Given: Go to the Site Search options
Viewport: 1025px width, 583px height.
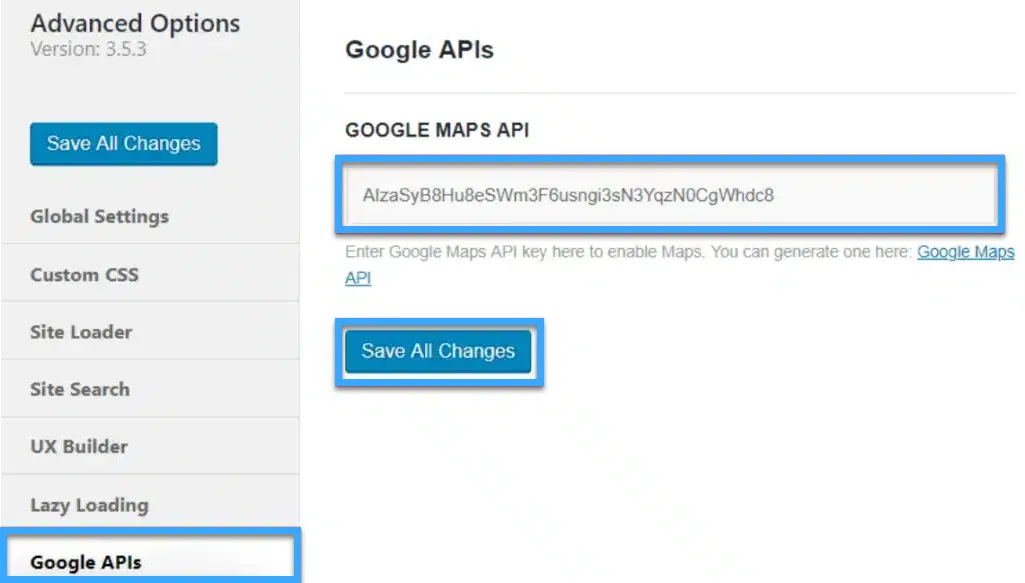Looking at the screenshot, I should tap(80, 389).
